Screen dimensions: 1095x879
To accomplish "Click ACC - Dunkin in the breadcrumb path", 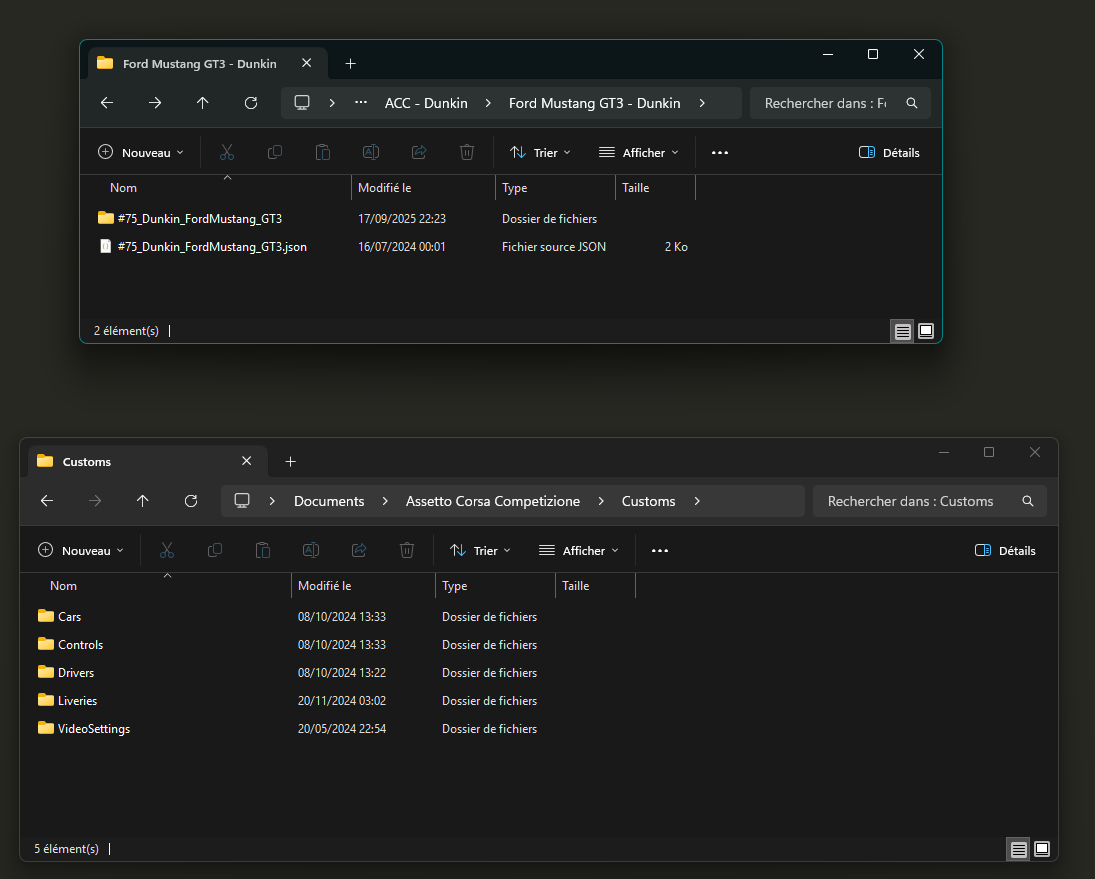I will (x=426, y=103).
